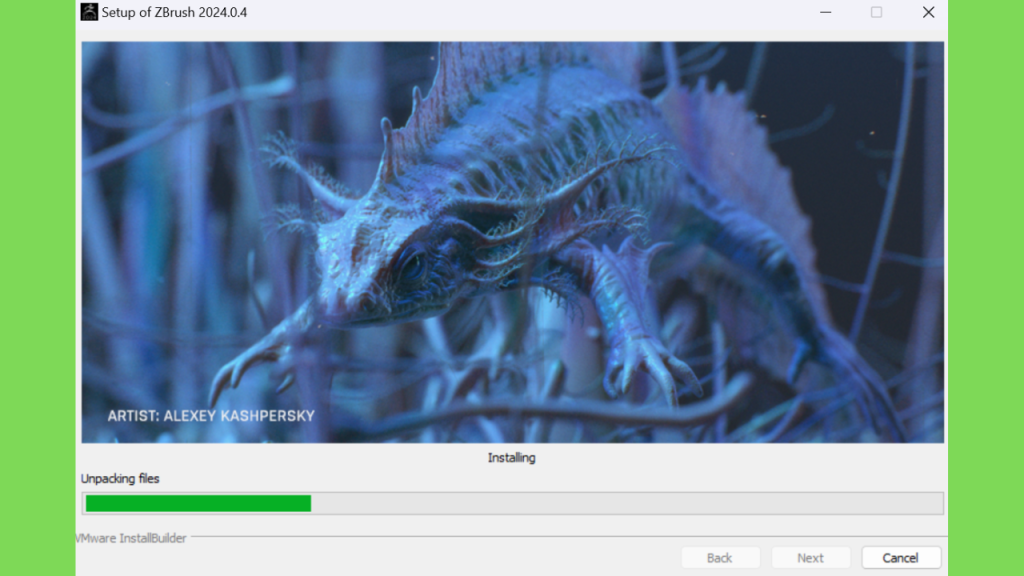This screenshot has width=1024, height=576.
Task: Click the 'Setup of ZBrush 2024.0.4' title
Action: pyautogui.click(x=174, y=12)
